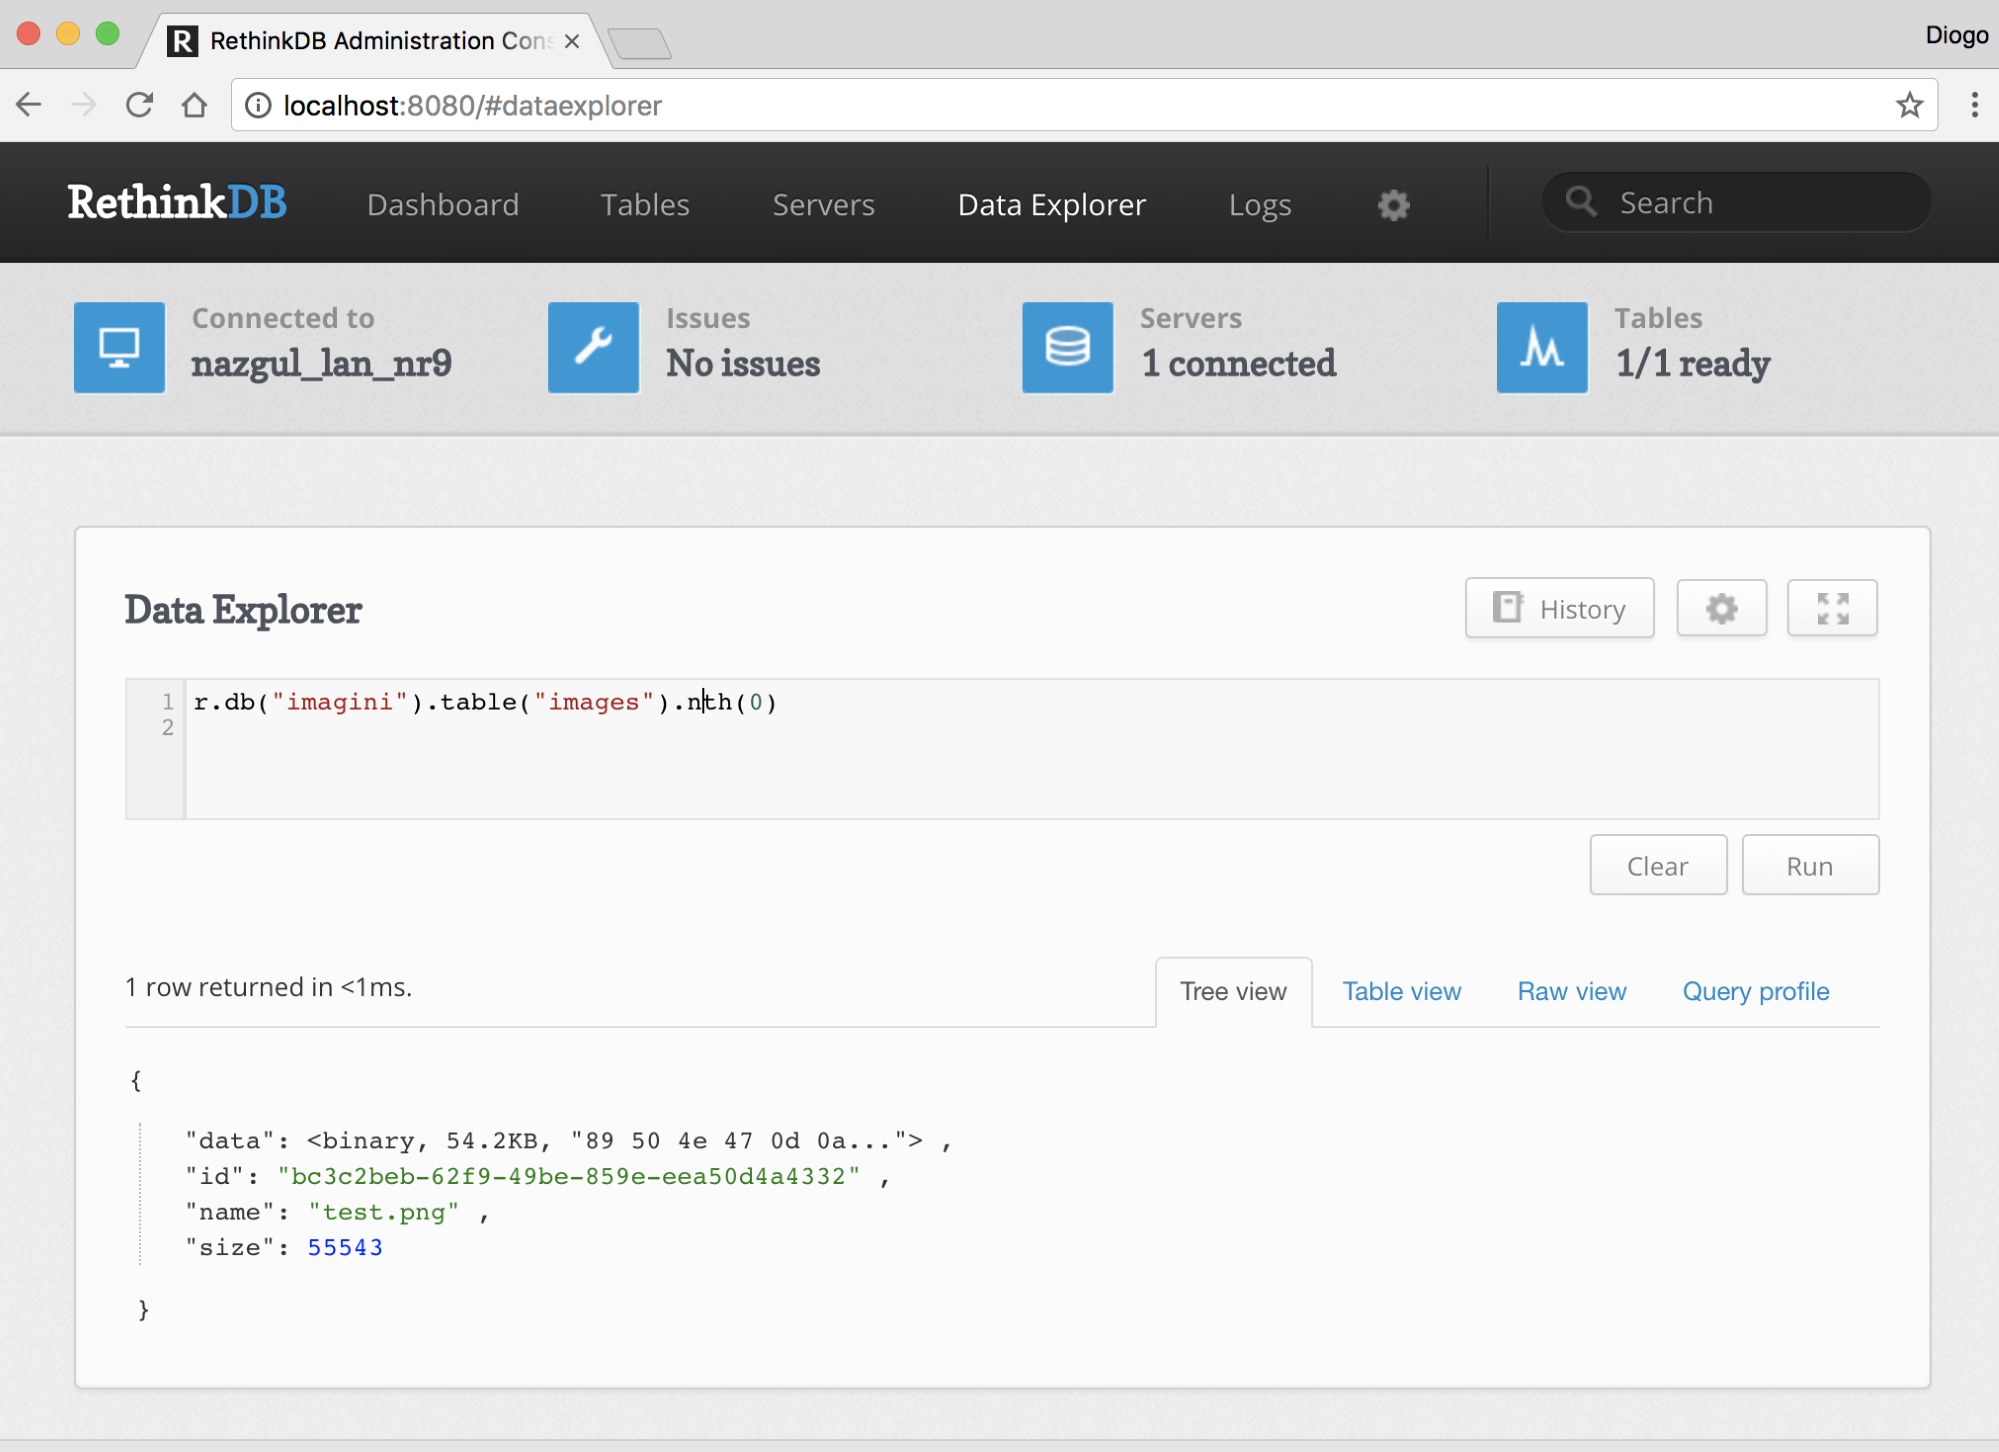Image resolution: width=1999 pixels, height=1452 pixels.
Task: Bookmark this page with star icon
Action: click(x=1909, y=105)
